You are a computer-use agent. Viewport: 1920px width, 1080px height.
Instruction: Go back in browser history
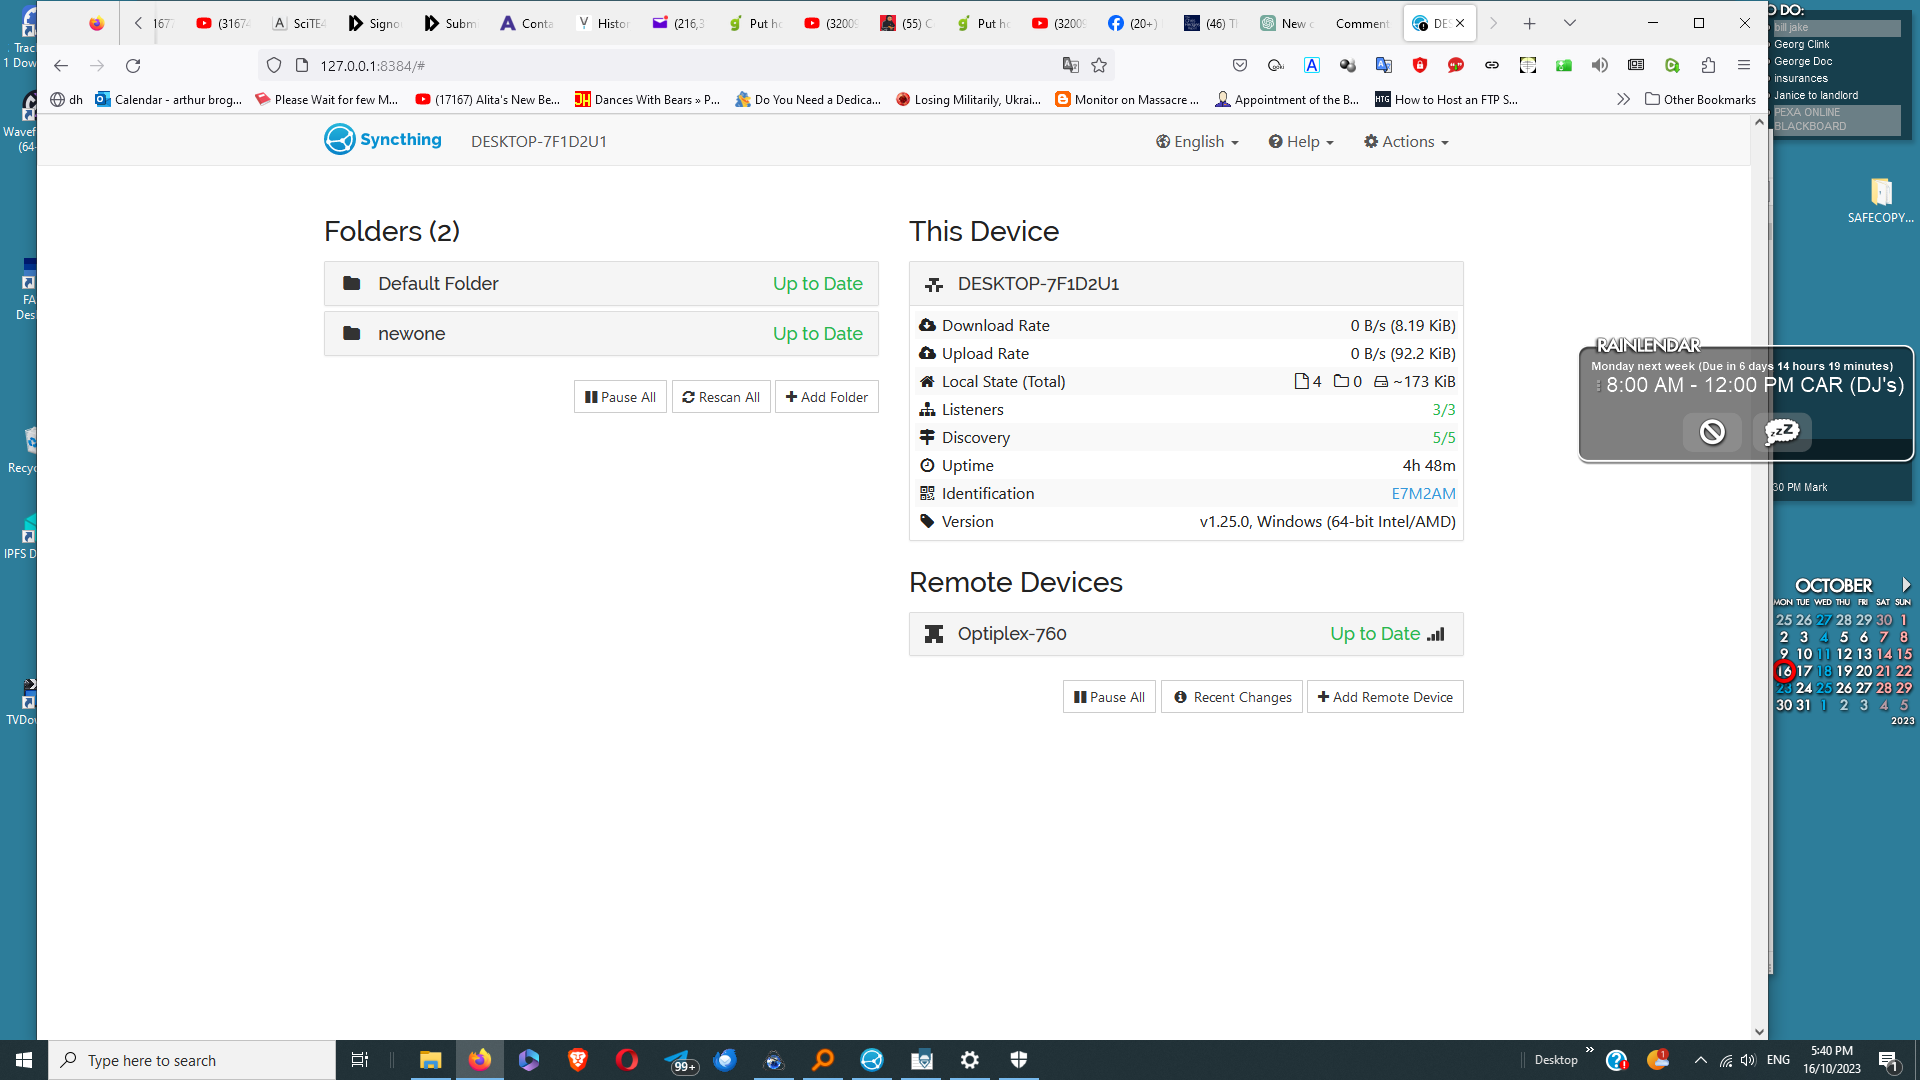point(61,66)
